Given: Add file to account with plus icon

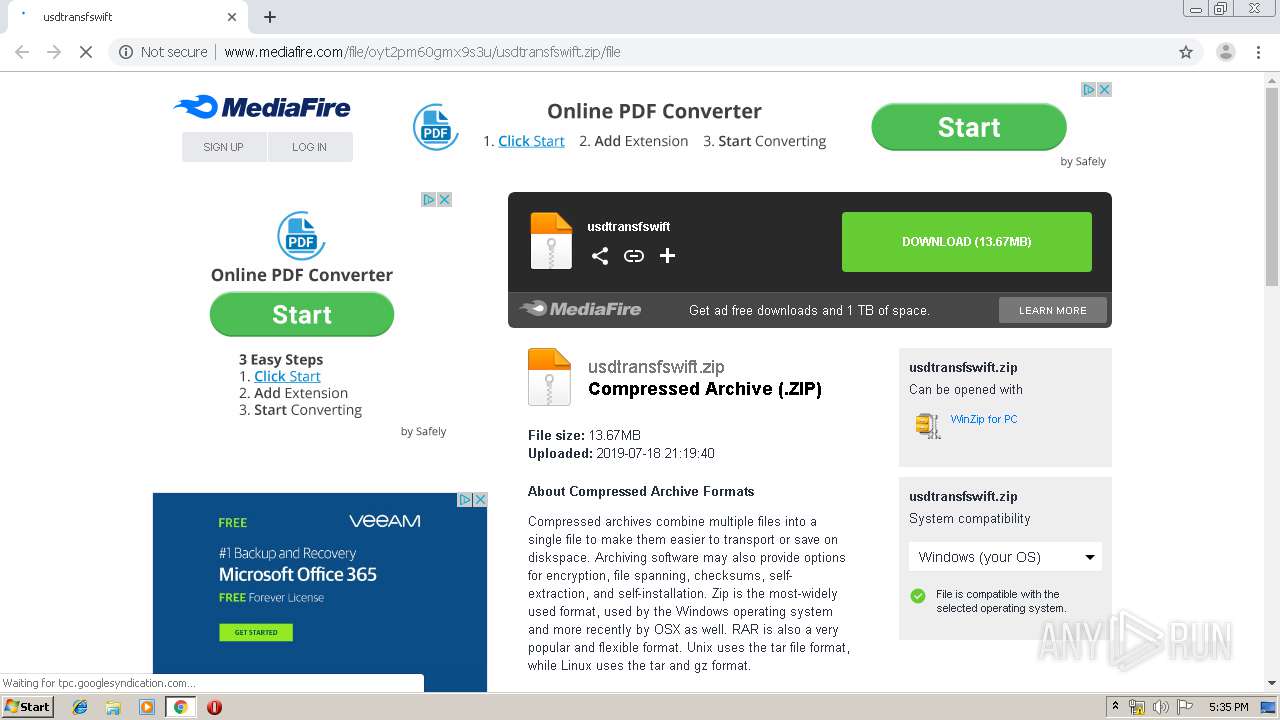Looking at the screenshot, I should point(667,256).
